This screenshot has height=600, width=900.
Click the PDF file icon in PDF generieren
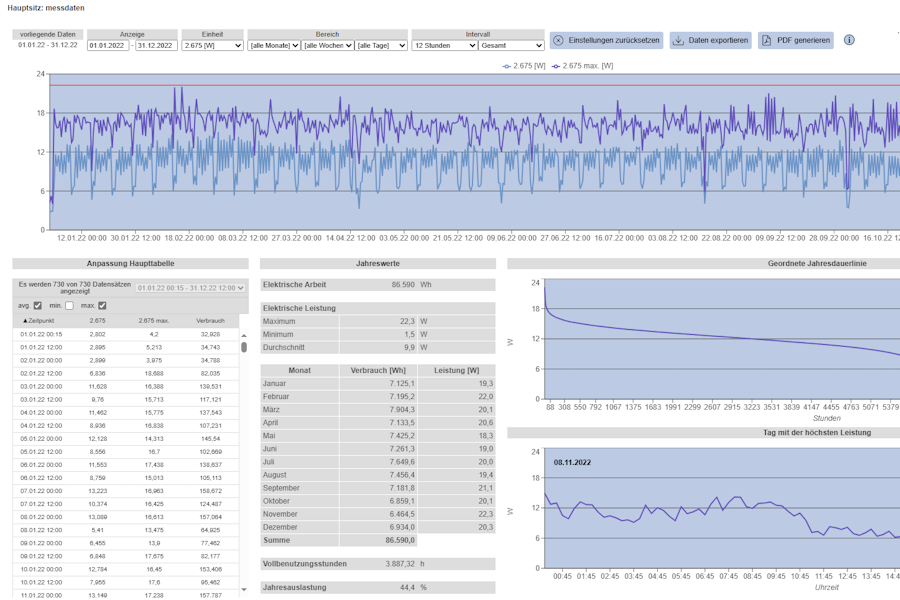pos(766,40)
